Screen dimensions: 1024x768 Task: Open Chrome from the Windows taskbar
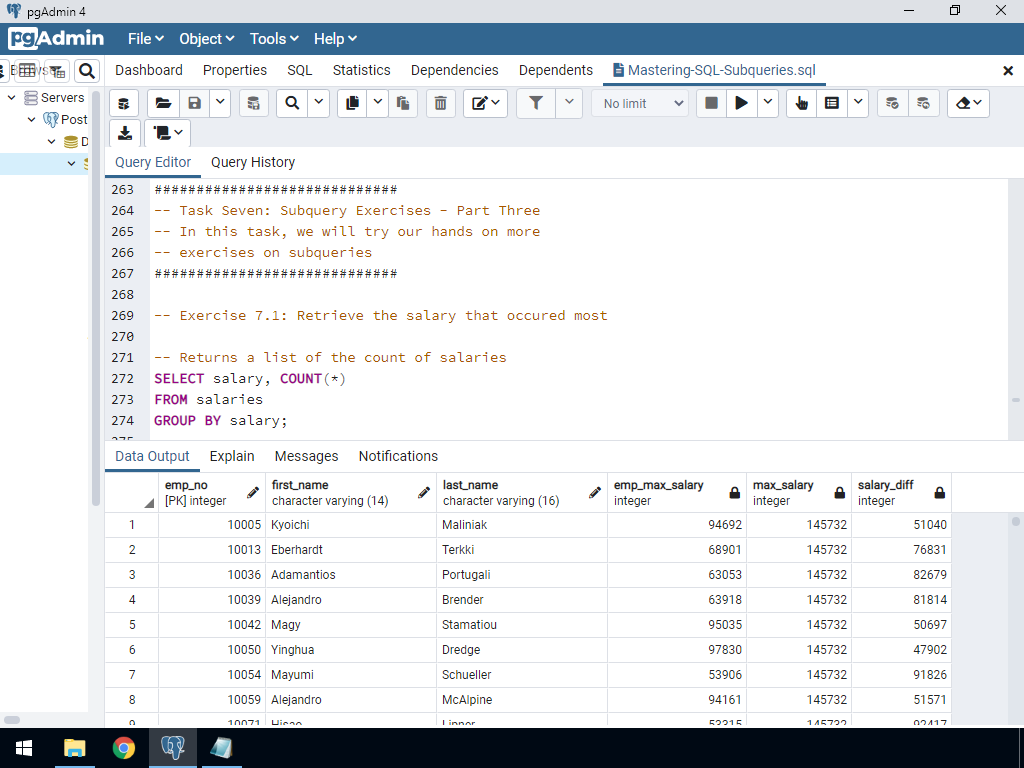tap(124, 748)
